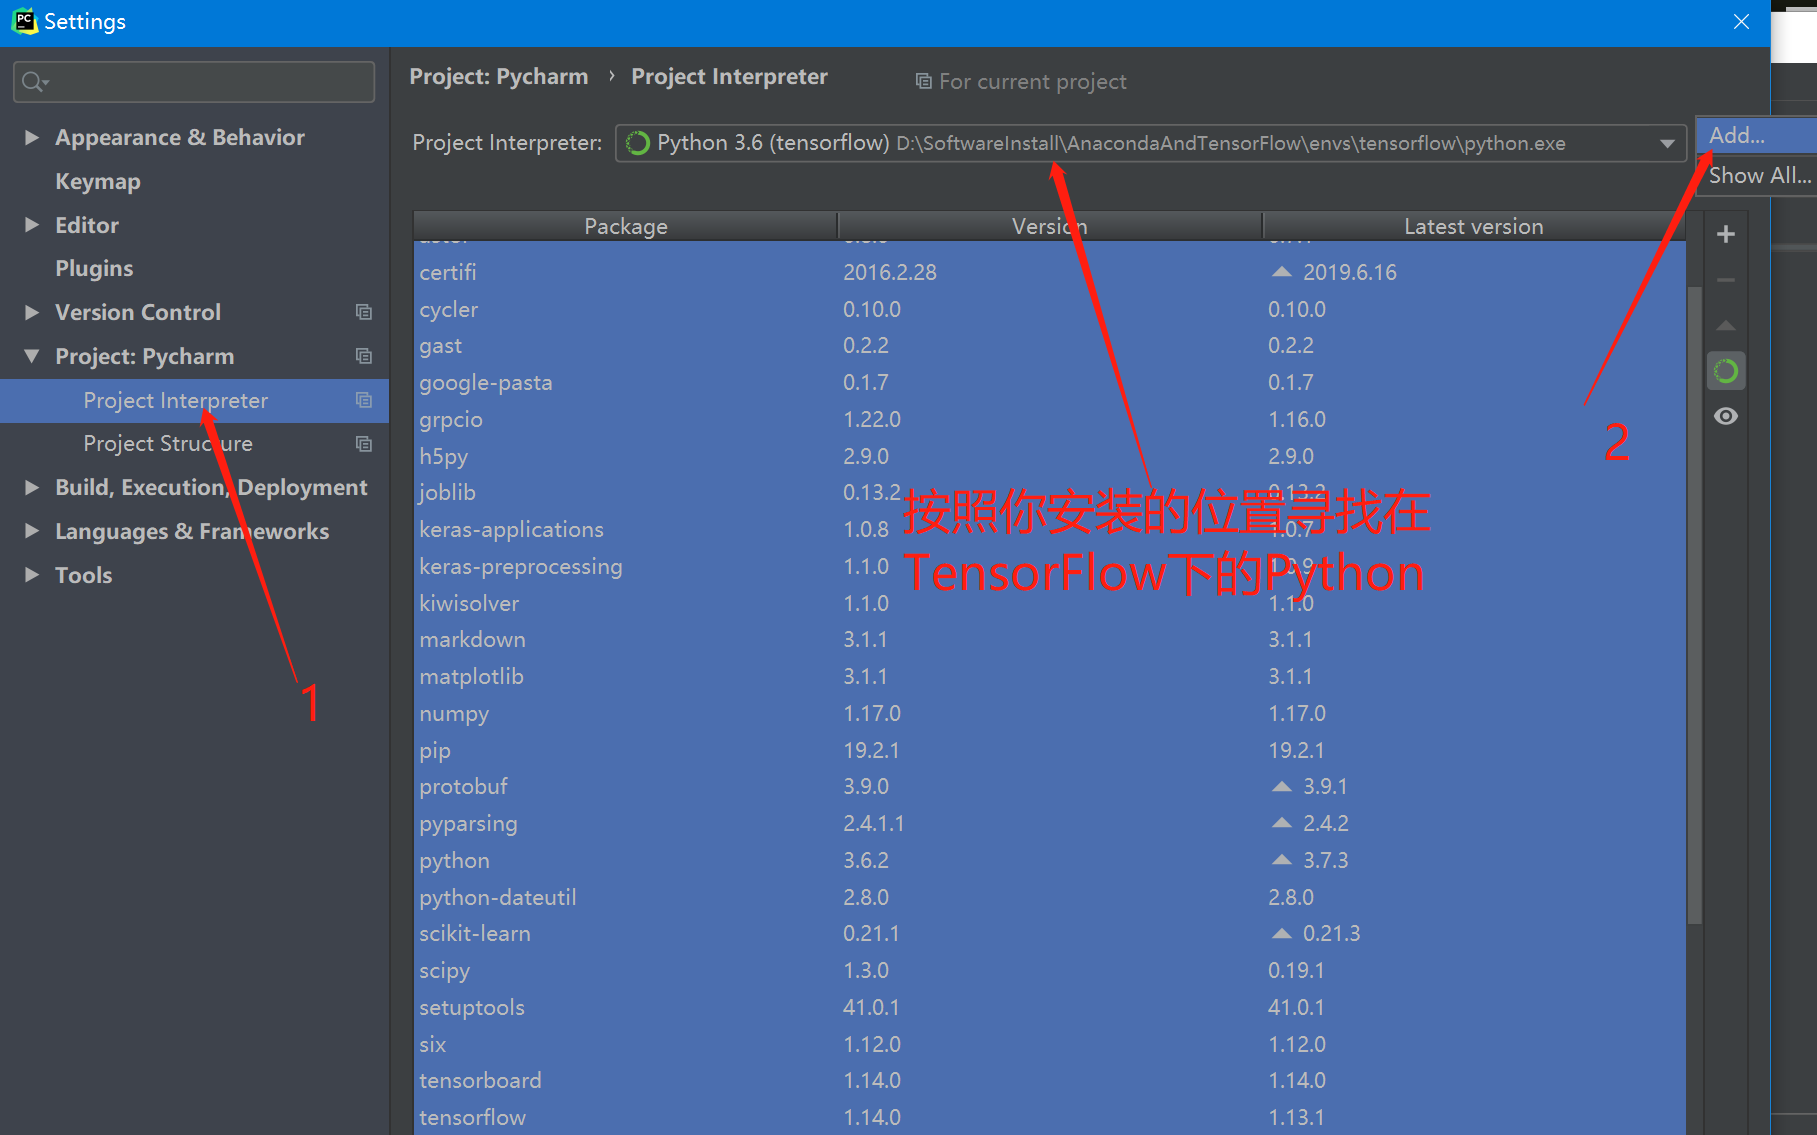Screen dimensions: 1817x1135
Task: Expand the Editor section
Action: pyautogui.click(x=31, y=225)
